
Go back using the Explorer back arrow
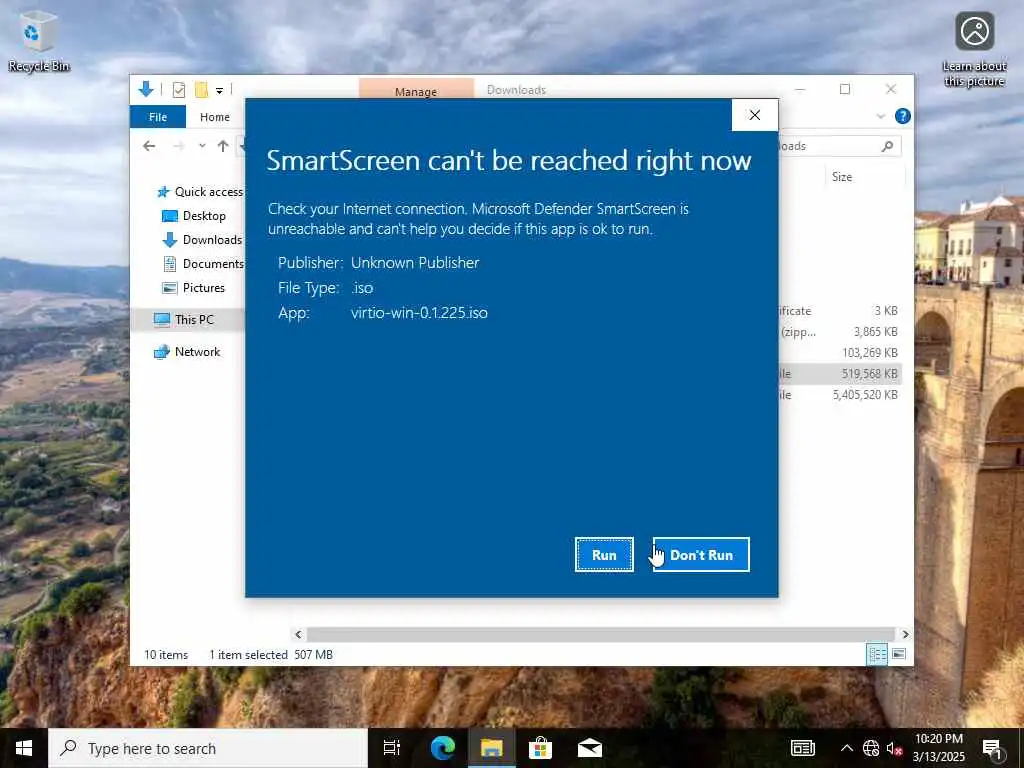pos(150,146)
